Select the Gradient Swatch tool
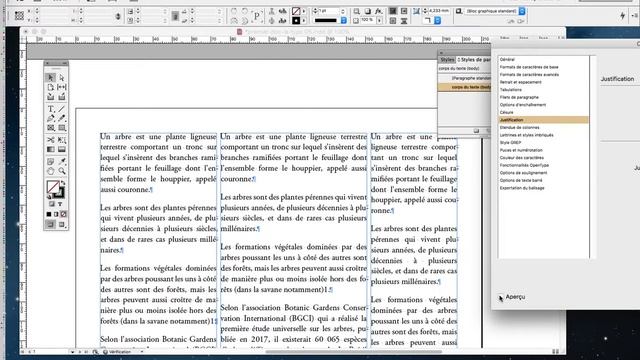This screenshot has height=360, width=640. pos(51,150)
